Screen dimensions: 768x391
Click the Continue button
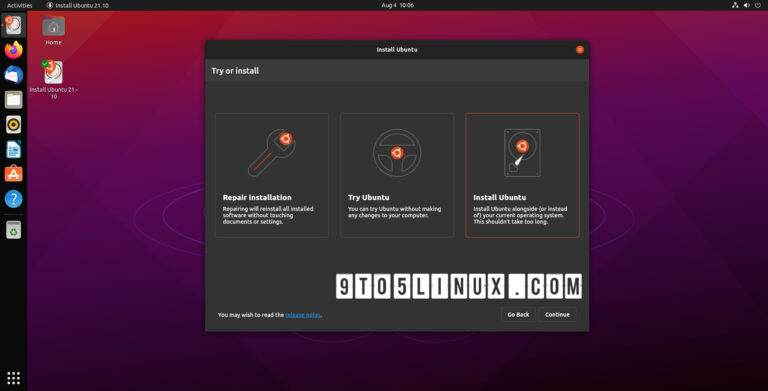(557, 315)
